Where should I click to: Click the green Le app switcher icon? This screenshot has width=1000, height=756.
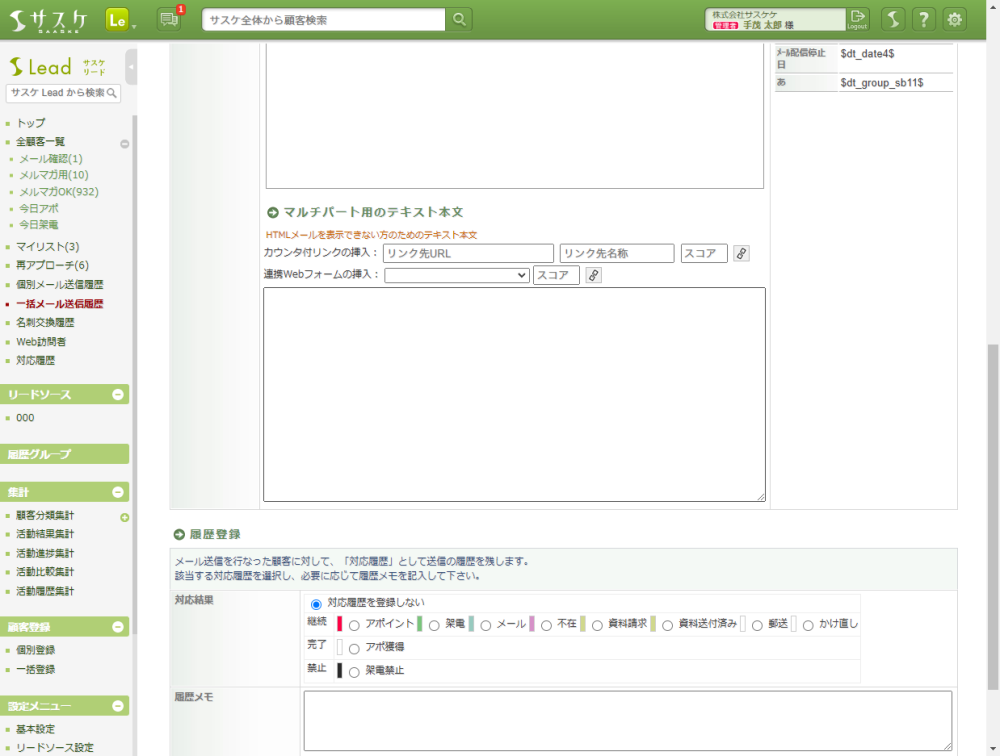[117, 19]
